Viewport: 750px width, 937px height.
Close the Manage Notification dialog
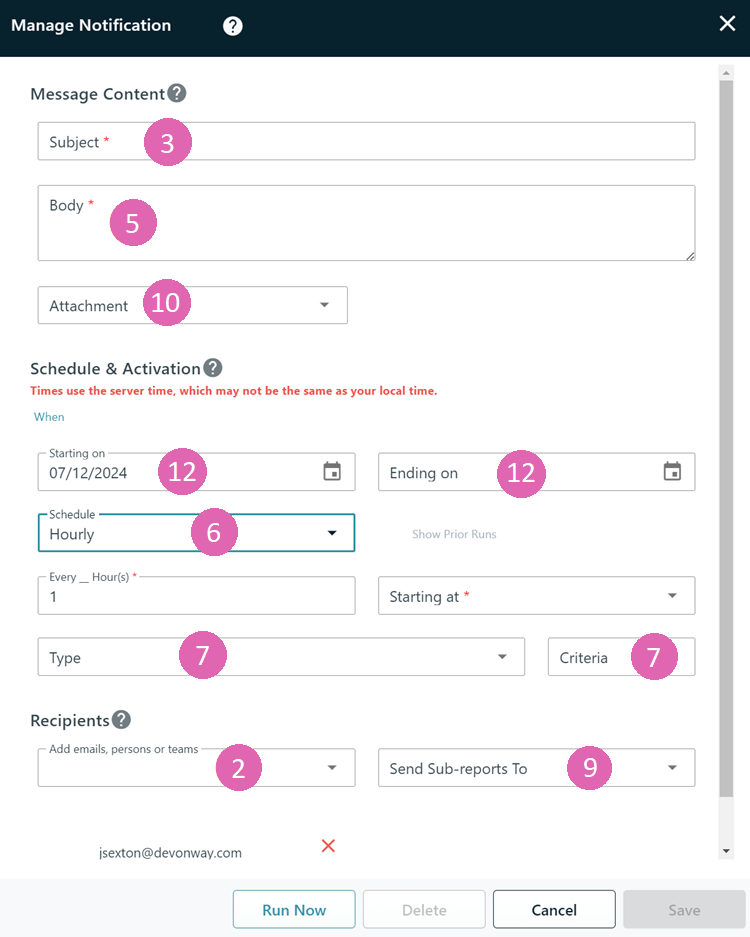click(727, 23)
